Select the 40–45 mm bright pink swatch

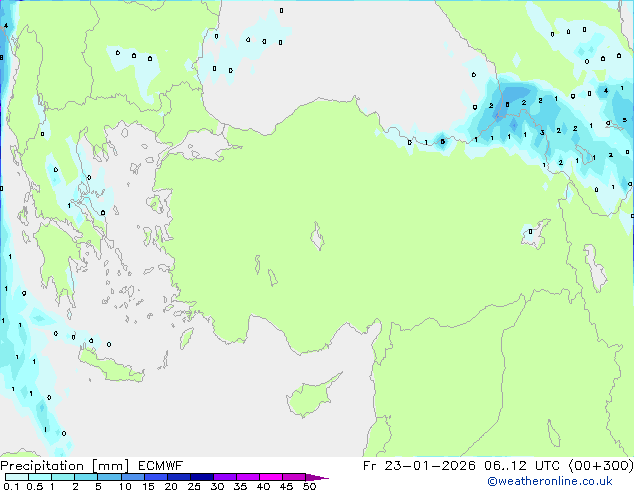271,477
